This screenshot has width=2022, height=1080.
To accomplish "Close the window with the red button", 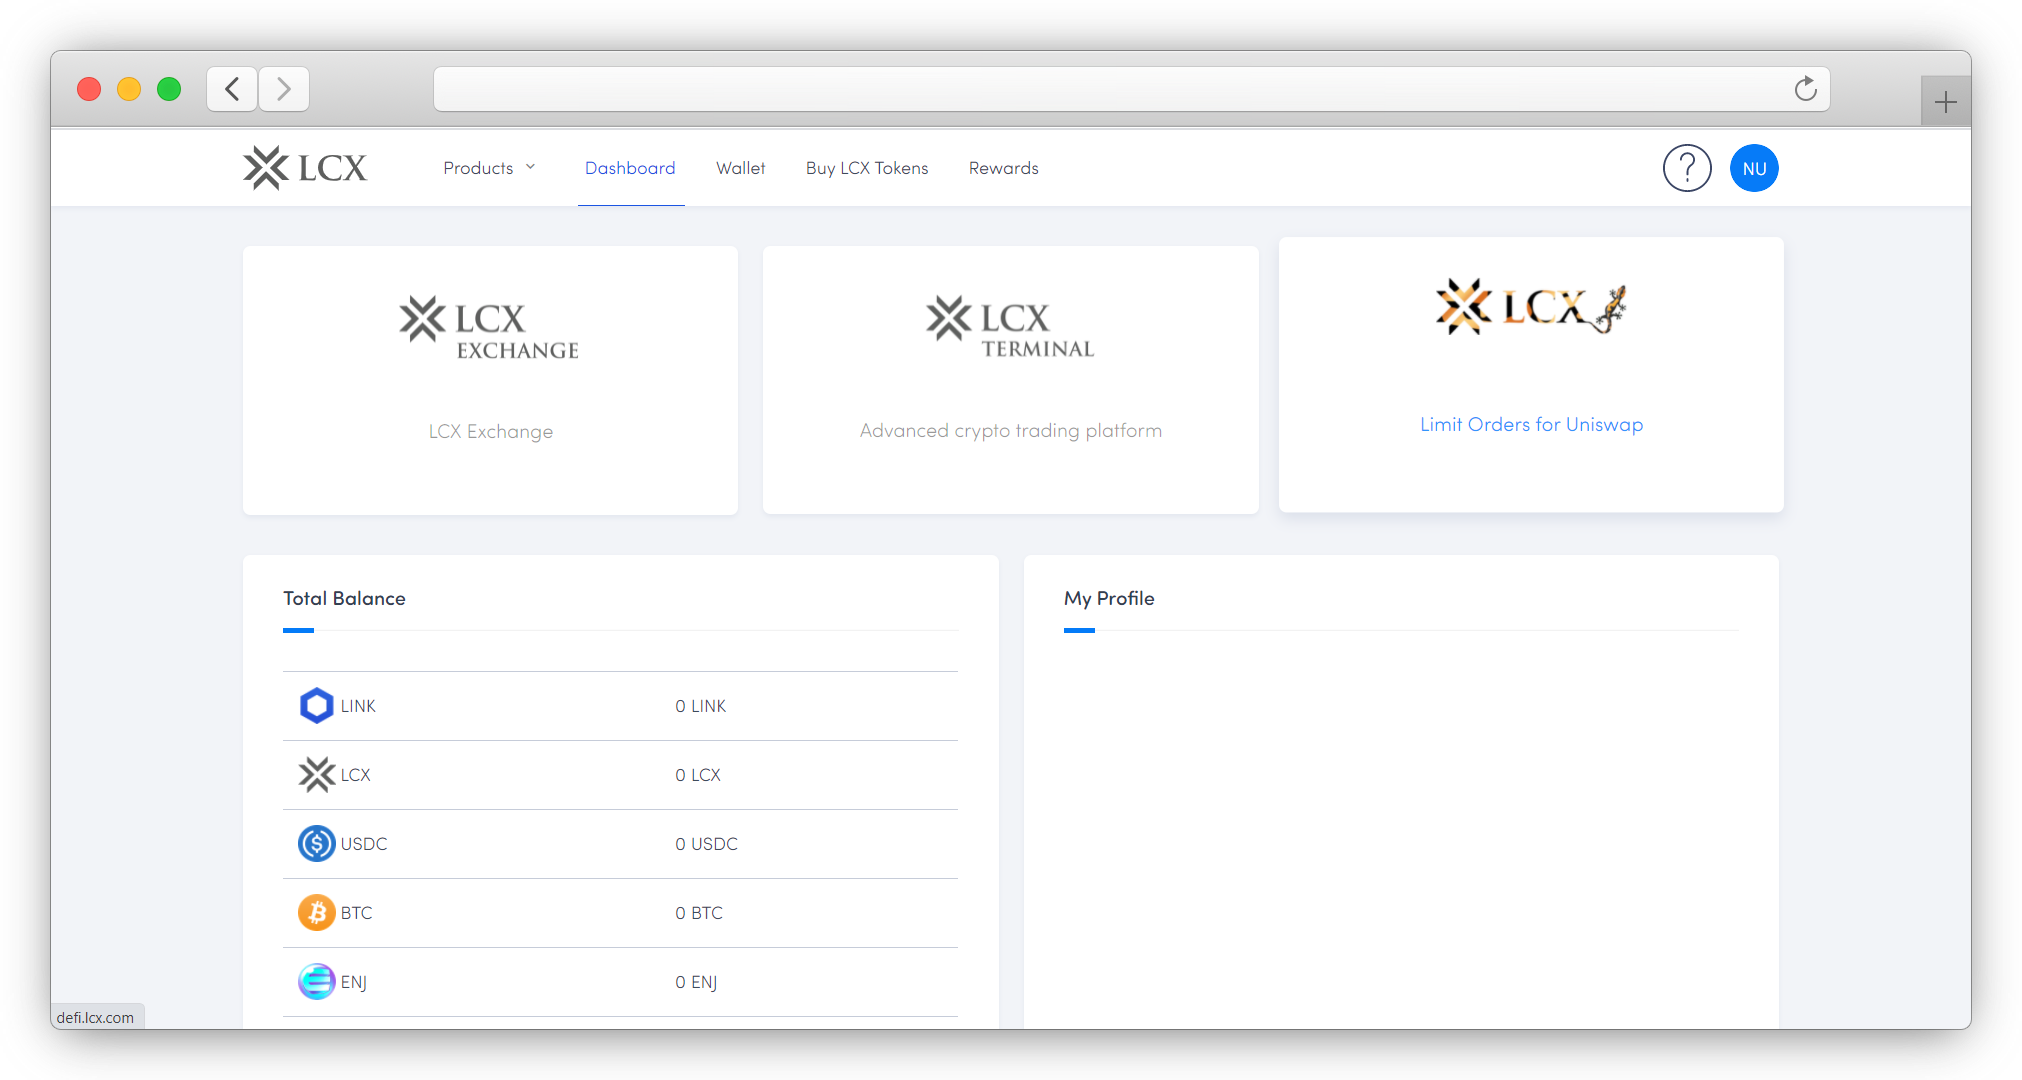I will (89, 89).
